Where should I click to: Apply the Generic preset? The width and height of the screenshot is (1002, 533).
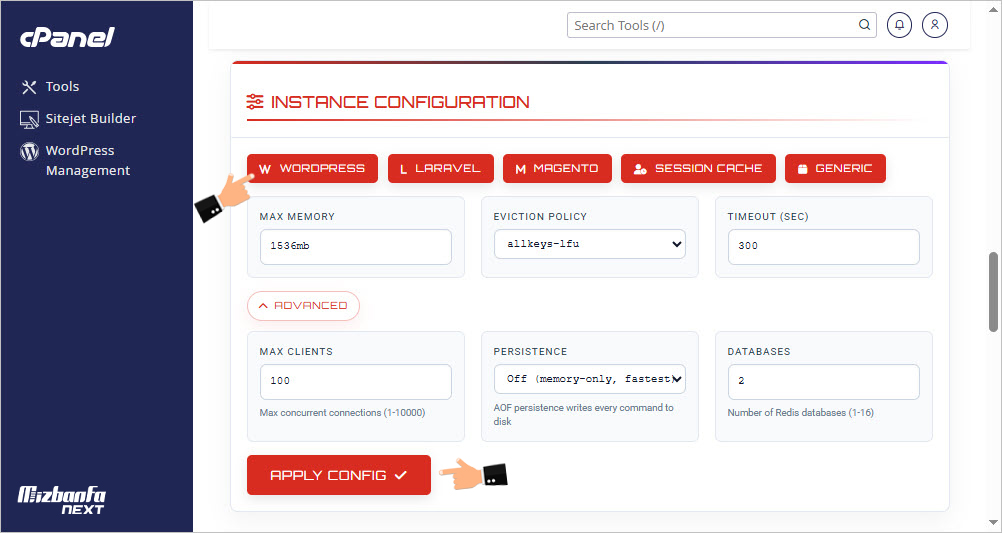tap(835, 169)
